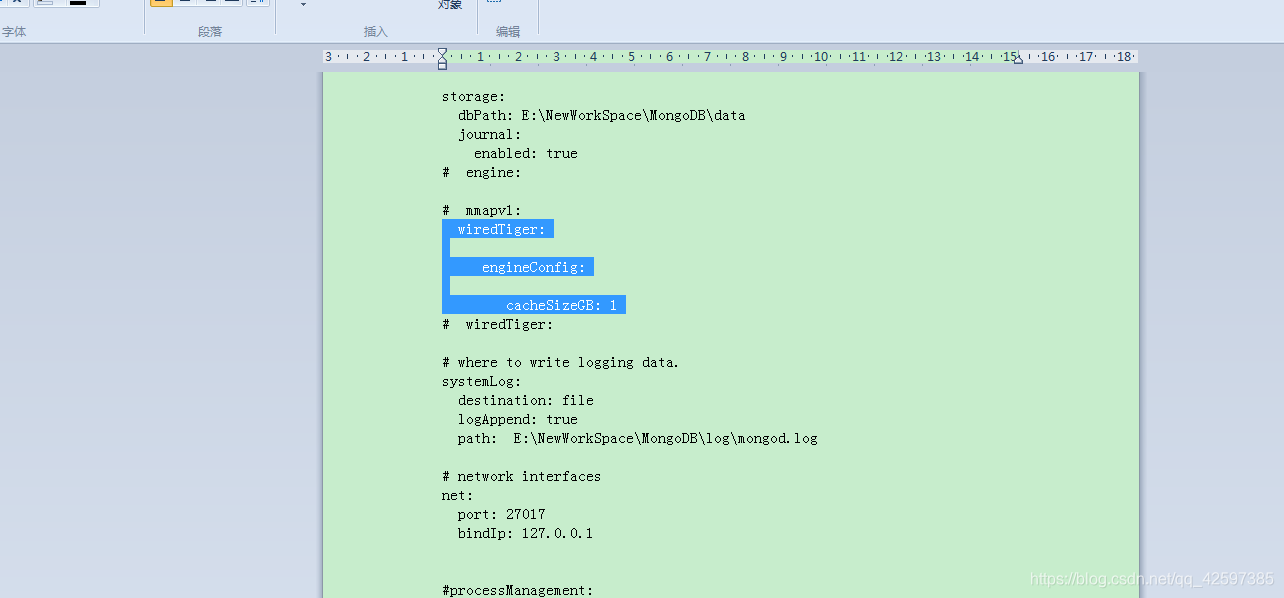Click the 'logAppend: true' line
The width and height of the screenshot is (1284, 598).
[518, 419]
